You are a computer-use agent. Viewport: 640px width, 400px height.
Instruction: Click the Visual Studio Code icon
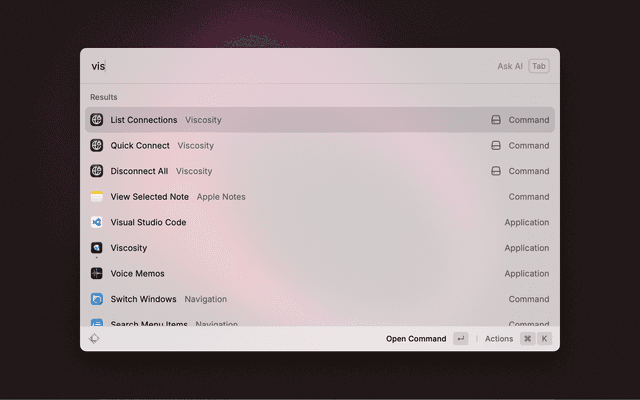[x=97, y=222]
